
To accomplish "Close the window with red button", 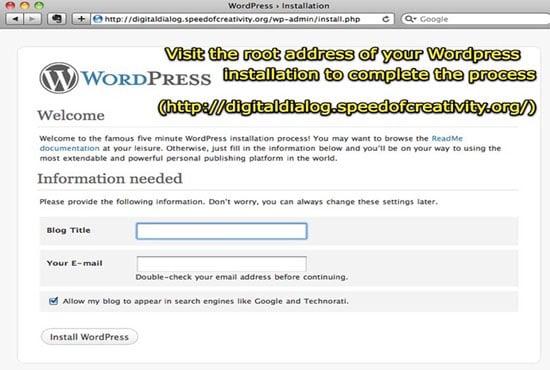I will tap(10, 5).
